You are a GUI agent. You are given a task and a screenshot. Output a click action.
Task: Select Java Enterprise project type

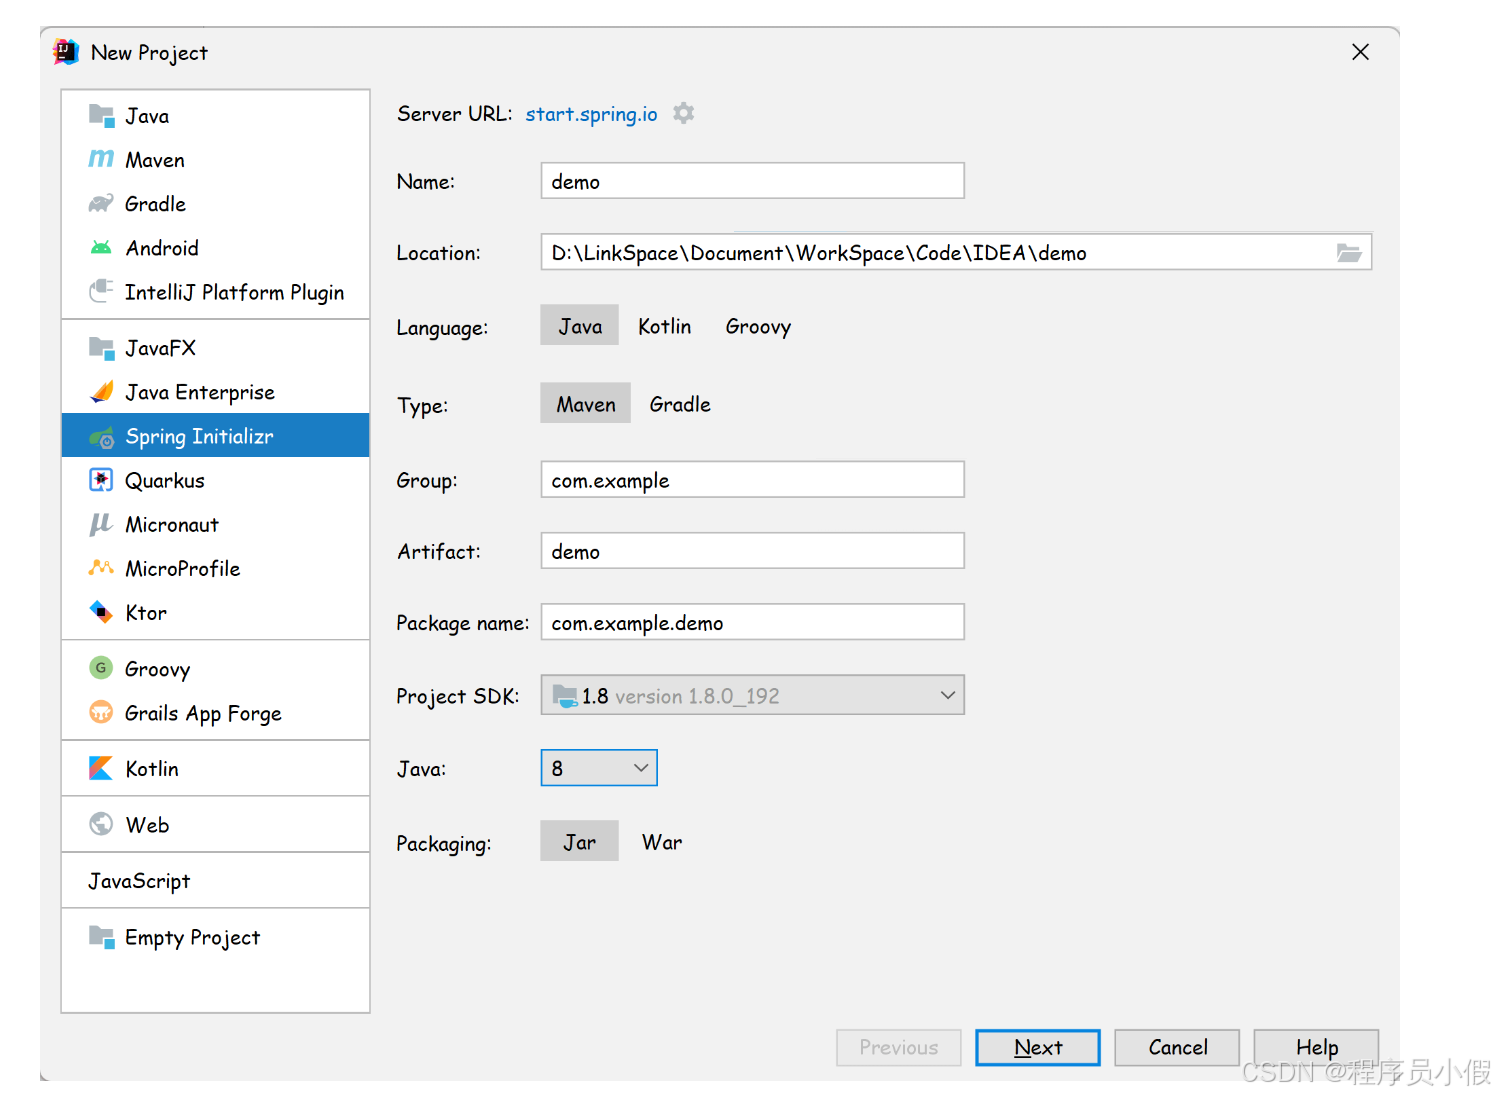pyautogui.click(x=200, y=393)
